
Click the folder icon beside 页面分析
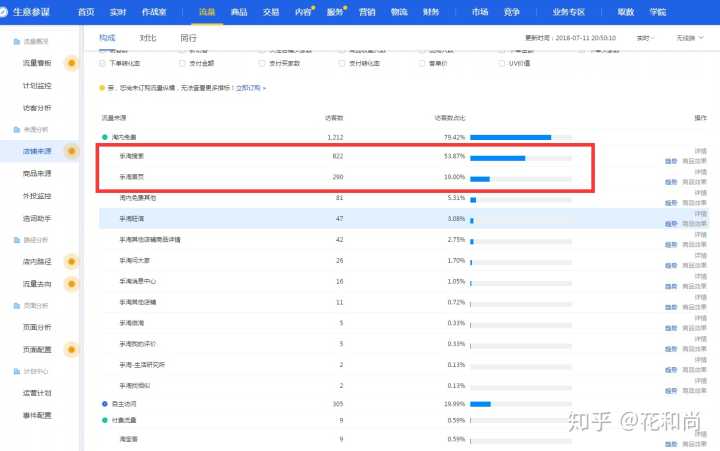(x=14, y=306)
